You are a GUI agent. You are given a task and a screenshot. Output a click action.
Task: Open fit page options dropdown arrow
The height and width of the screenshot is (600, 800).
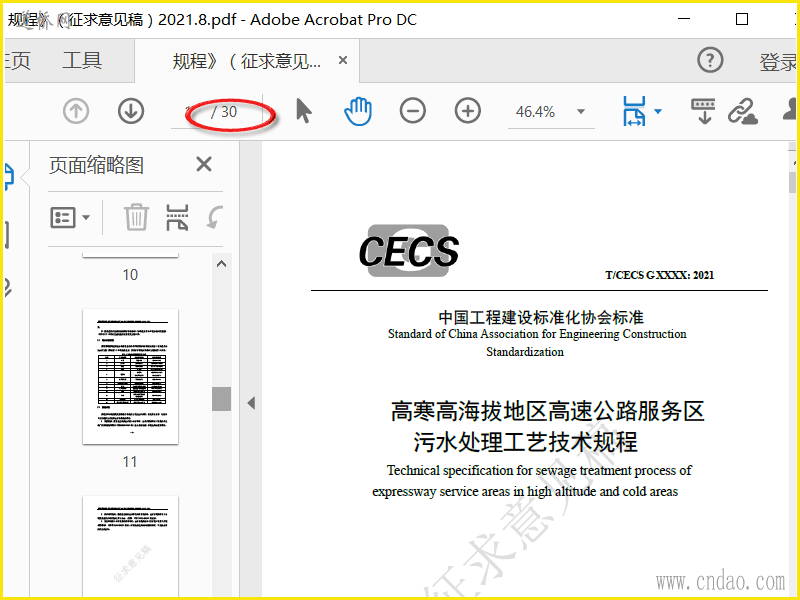[658, 111]
